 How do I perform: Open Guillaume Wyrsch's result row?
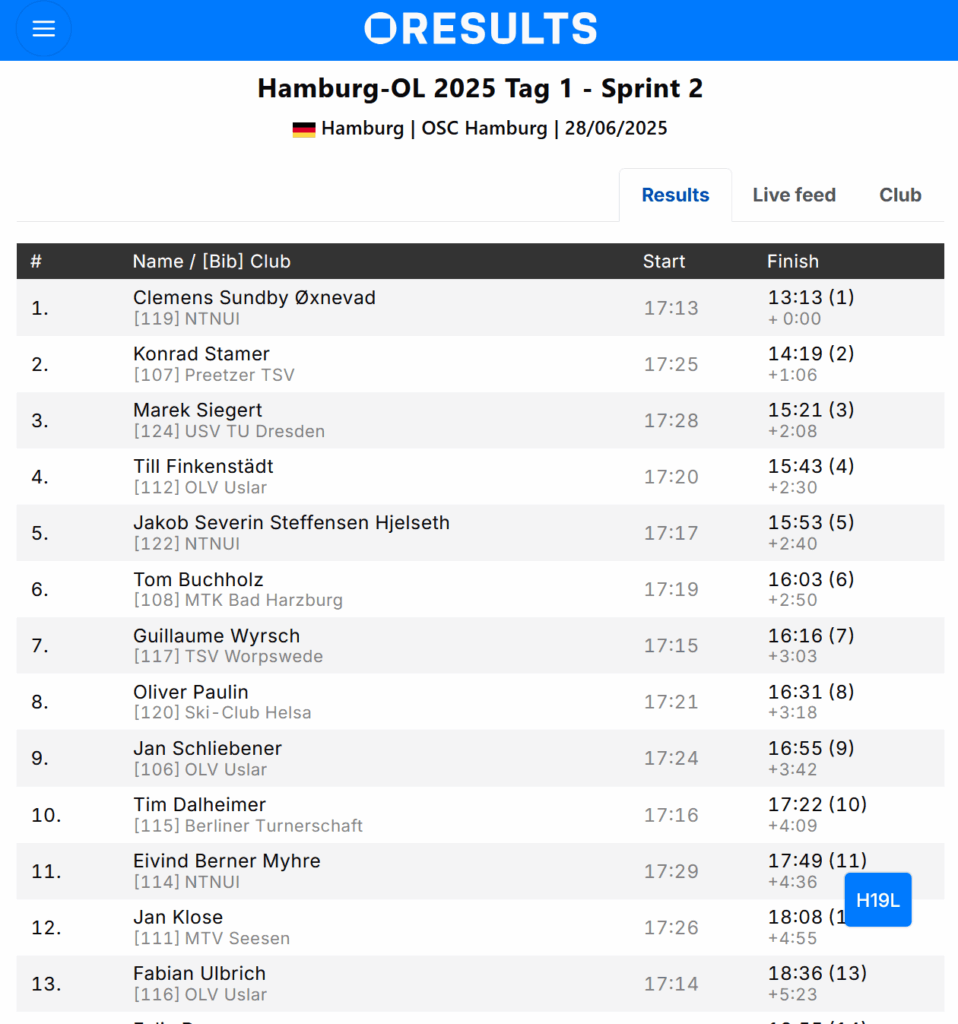pyautogui.click(x=480, y=645)
